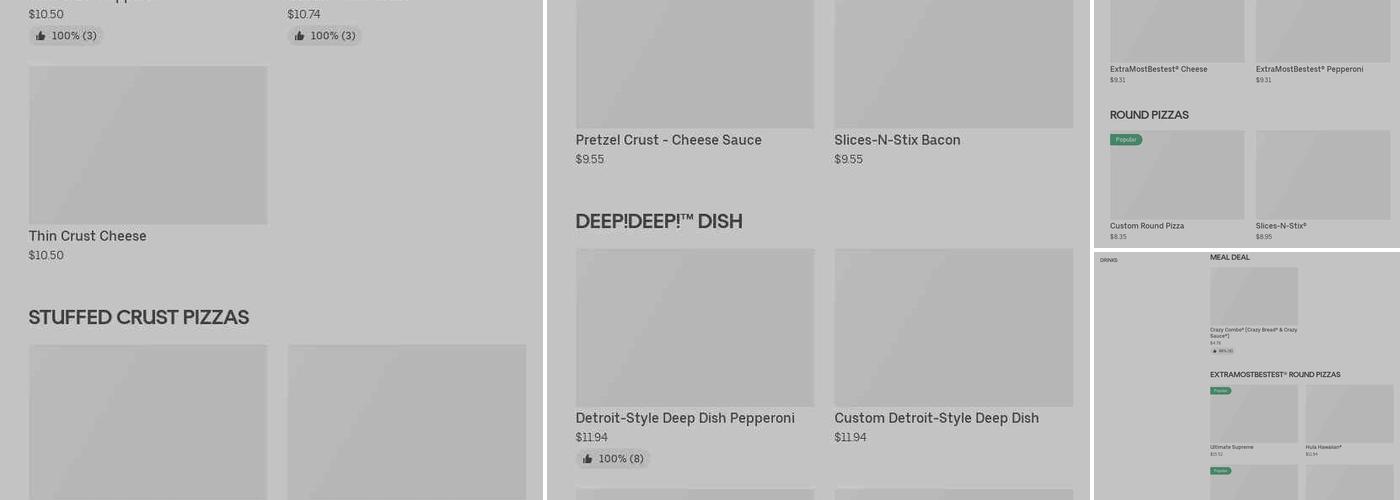Select the Drinks category in sidebar
This screenshot has height=500, width=1400.
tap(1108, 260)
